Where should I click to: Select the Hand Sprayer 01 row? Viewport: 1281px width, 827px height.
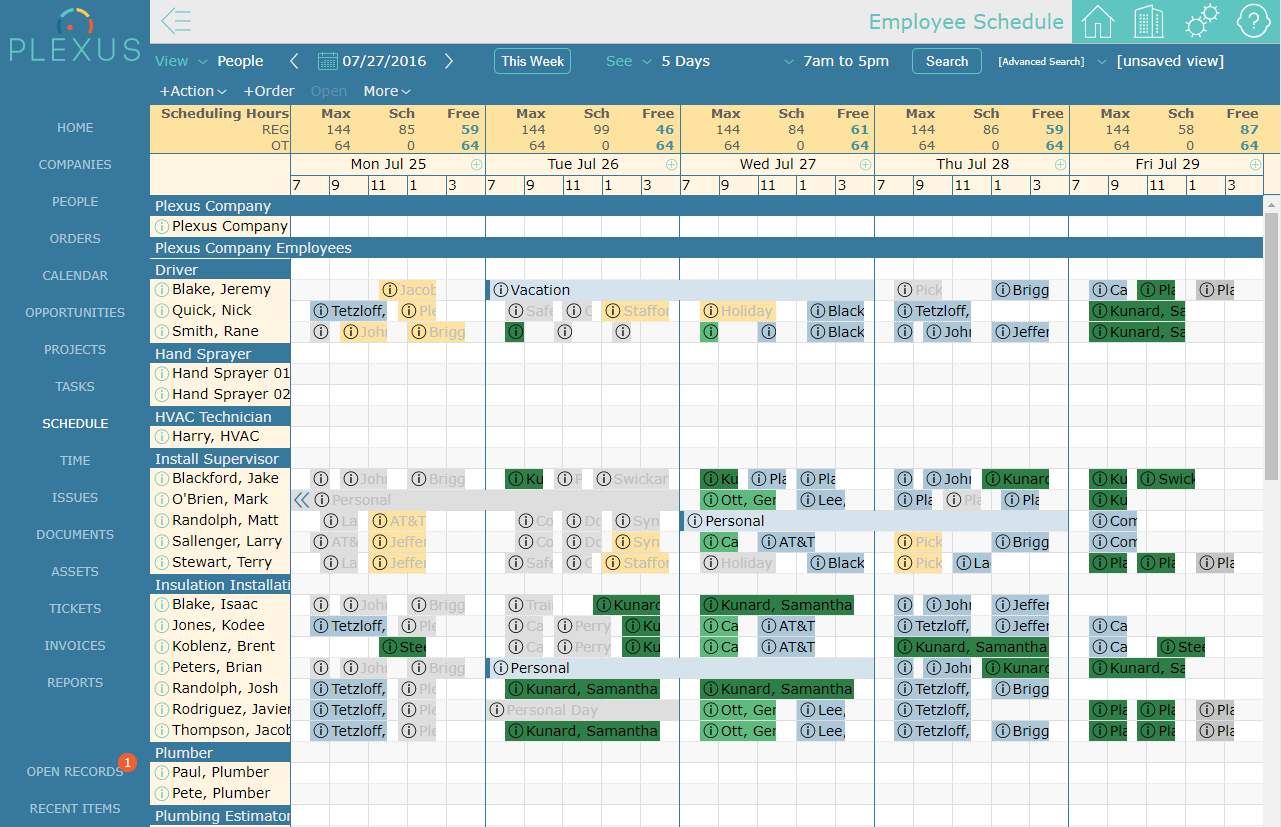(707, 373)
